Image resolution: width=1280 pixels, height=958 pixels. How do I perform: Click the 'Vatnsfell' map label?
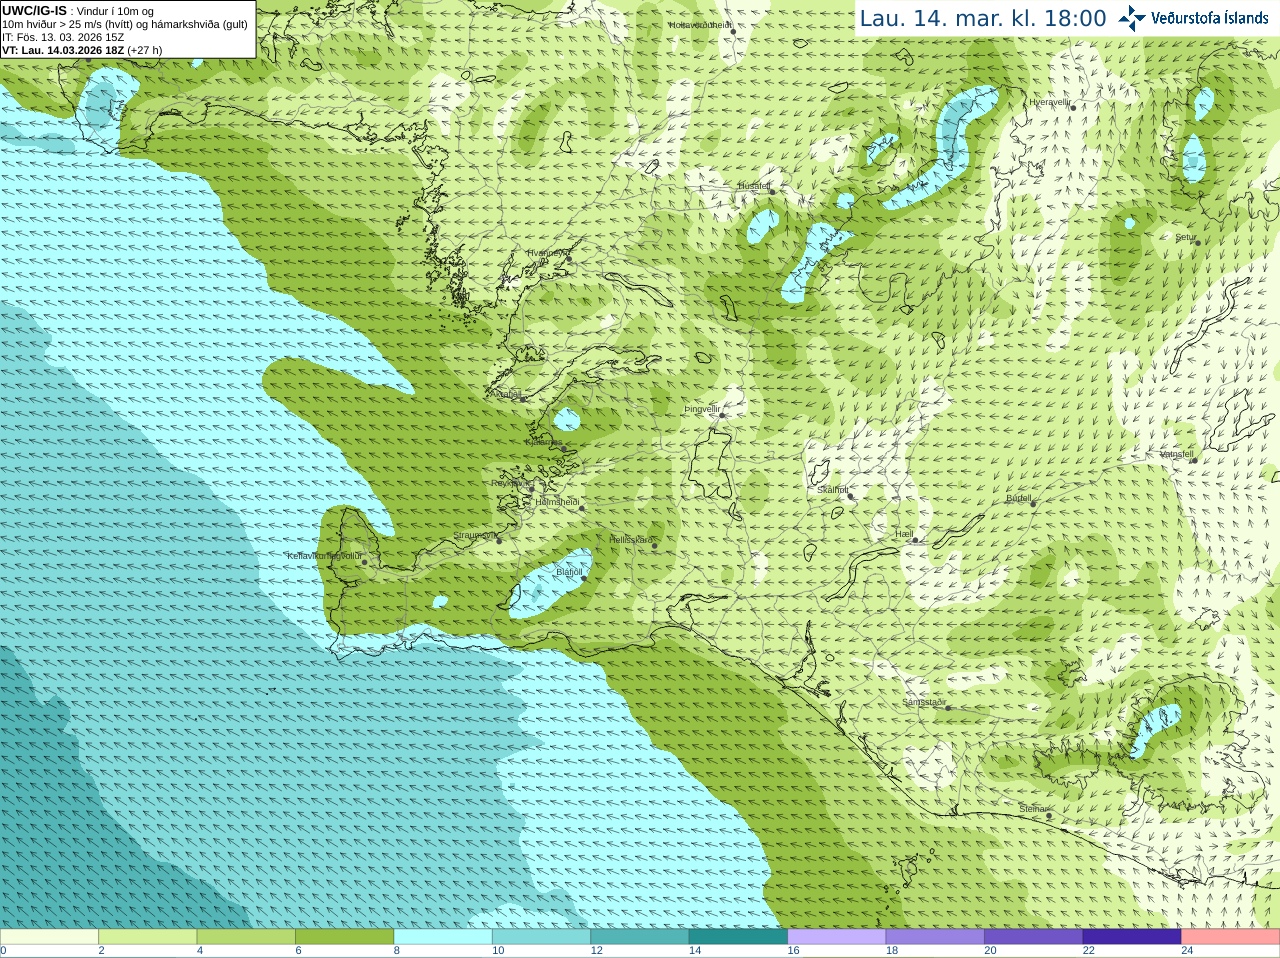pos(1177,454)
